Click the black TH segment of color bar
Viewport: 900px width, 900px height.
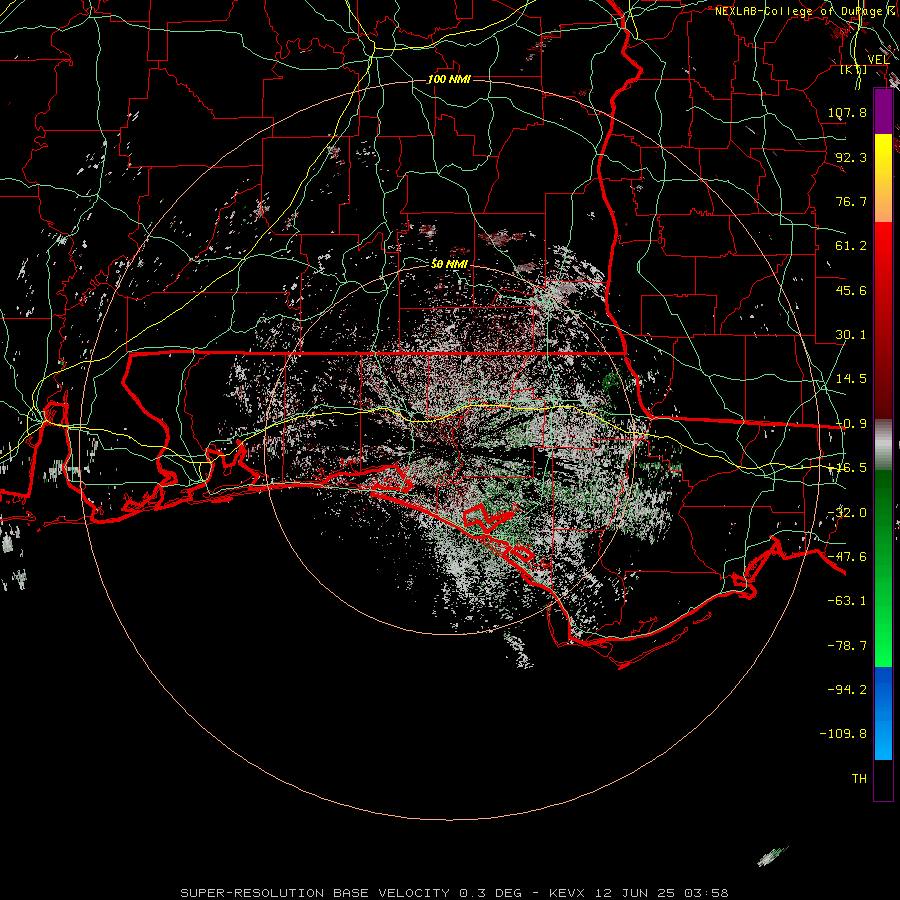[883, 779]
